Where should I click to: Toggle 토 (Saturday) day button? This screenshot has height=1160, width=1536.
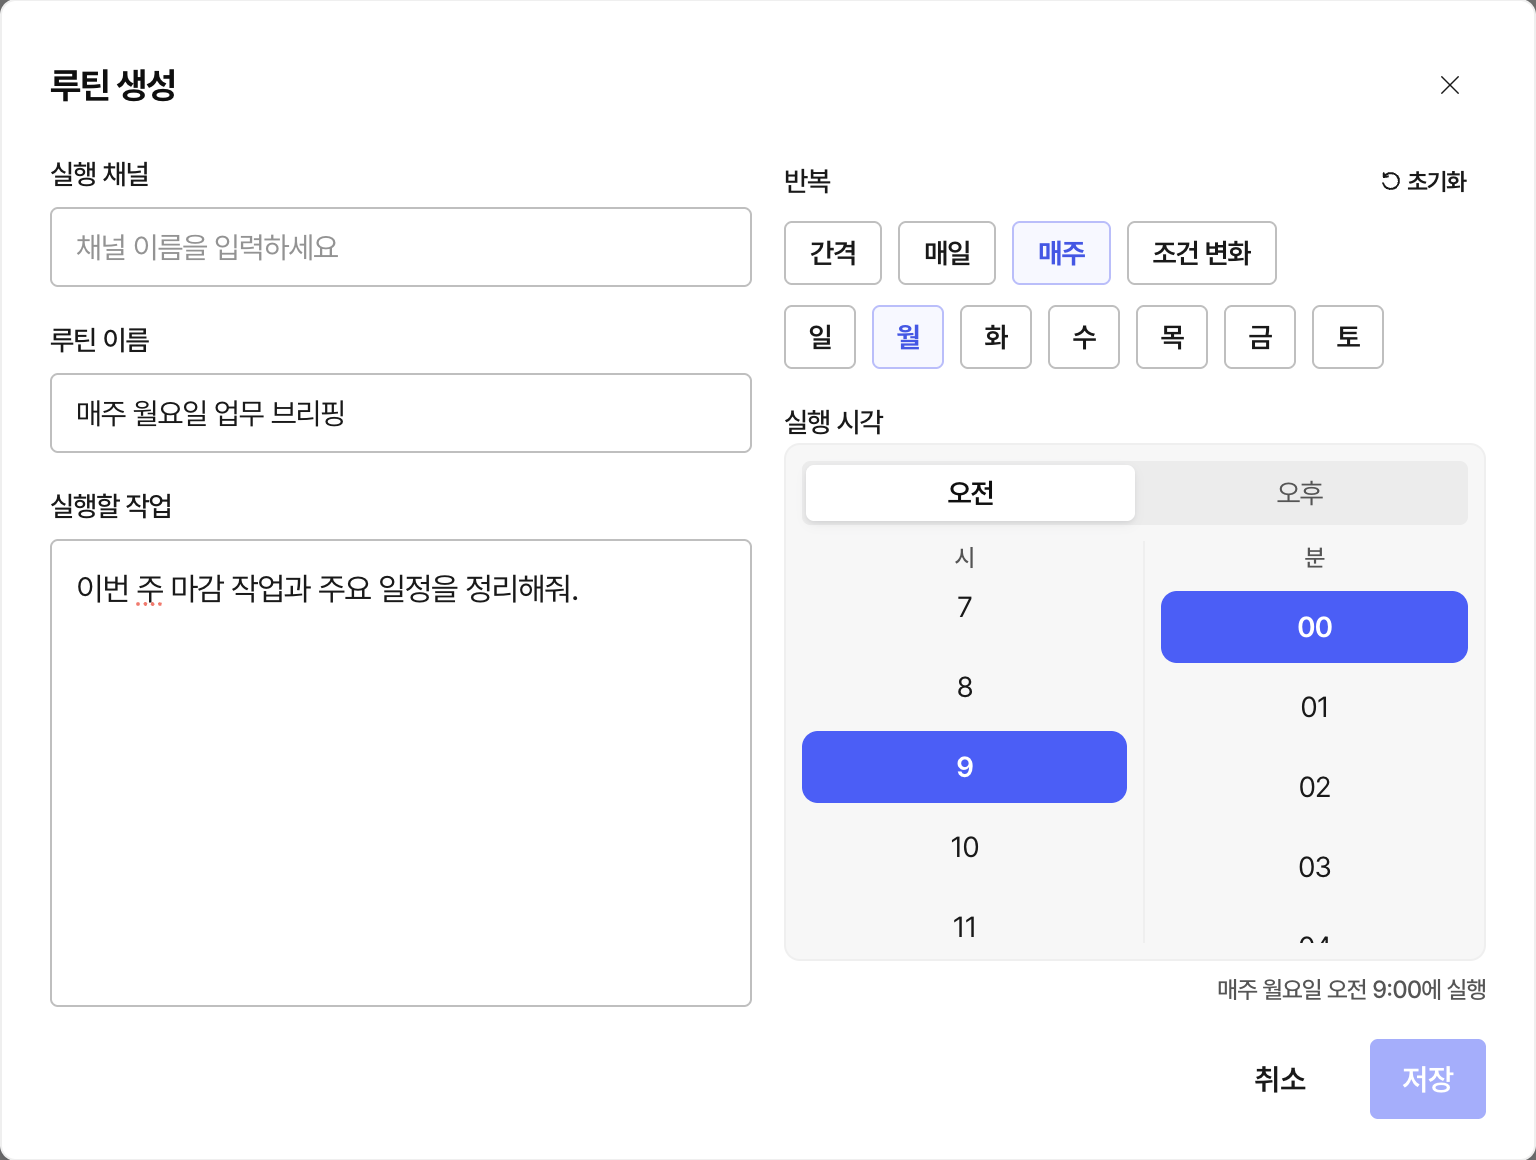click(1348, 337)
